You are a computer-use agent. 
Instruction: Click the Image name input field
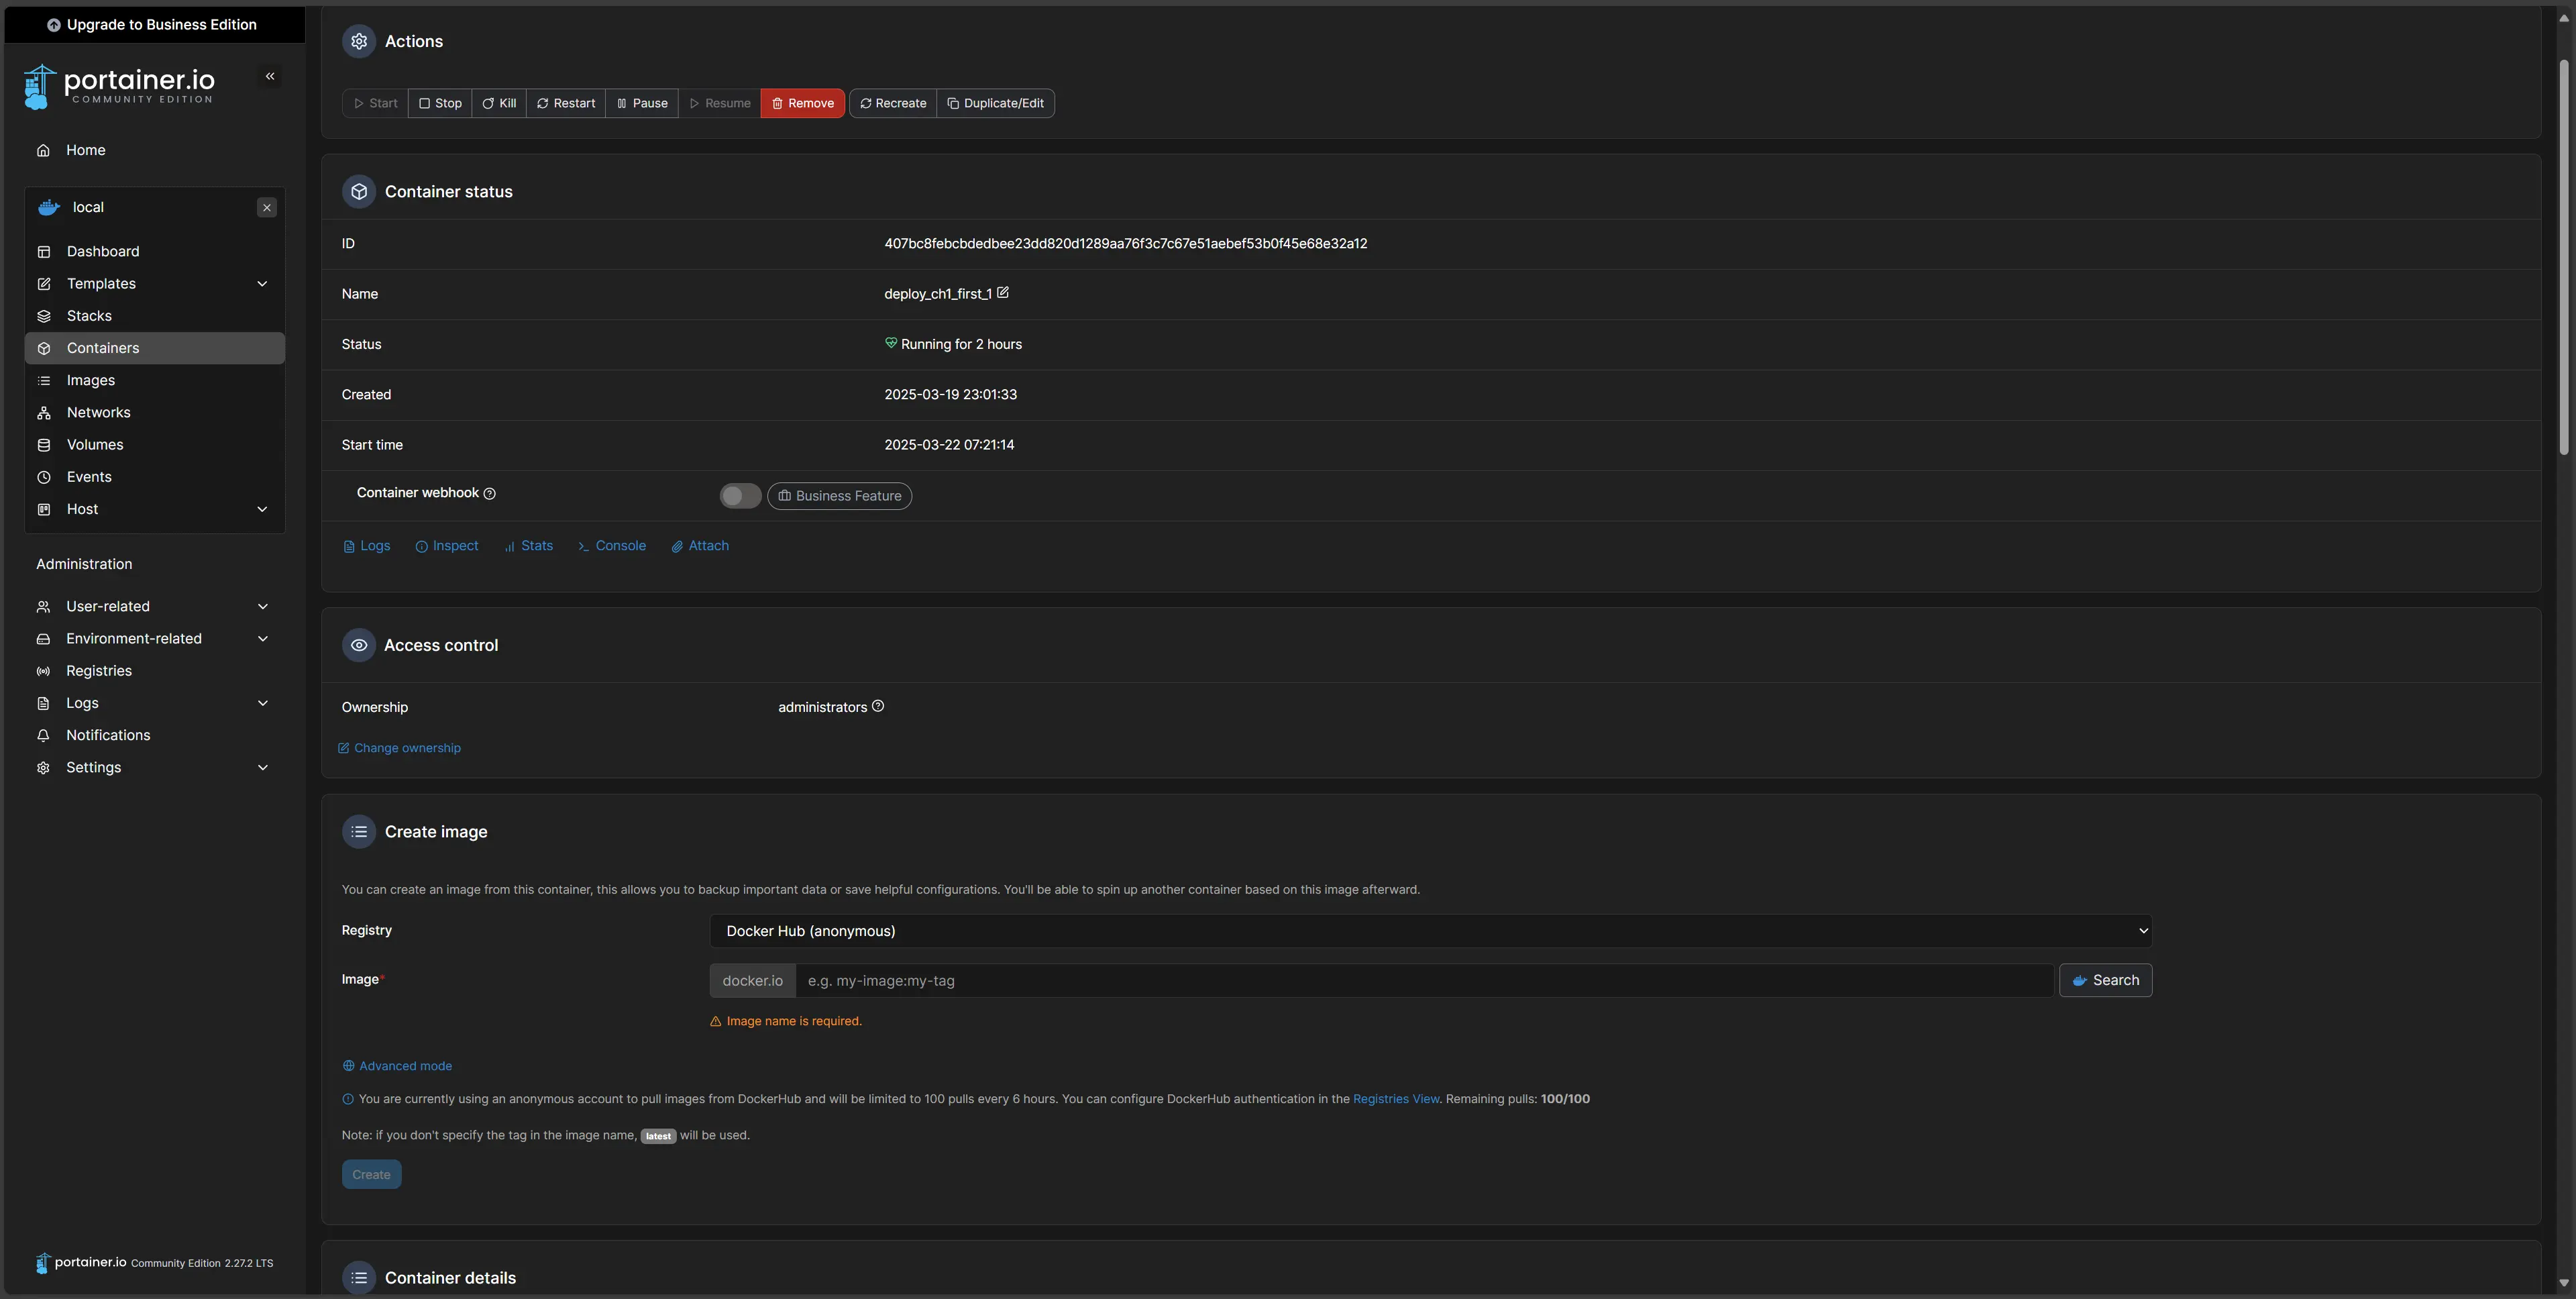1424,981
